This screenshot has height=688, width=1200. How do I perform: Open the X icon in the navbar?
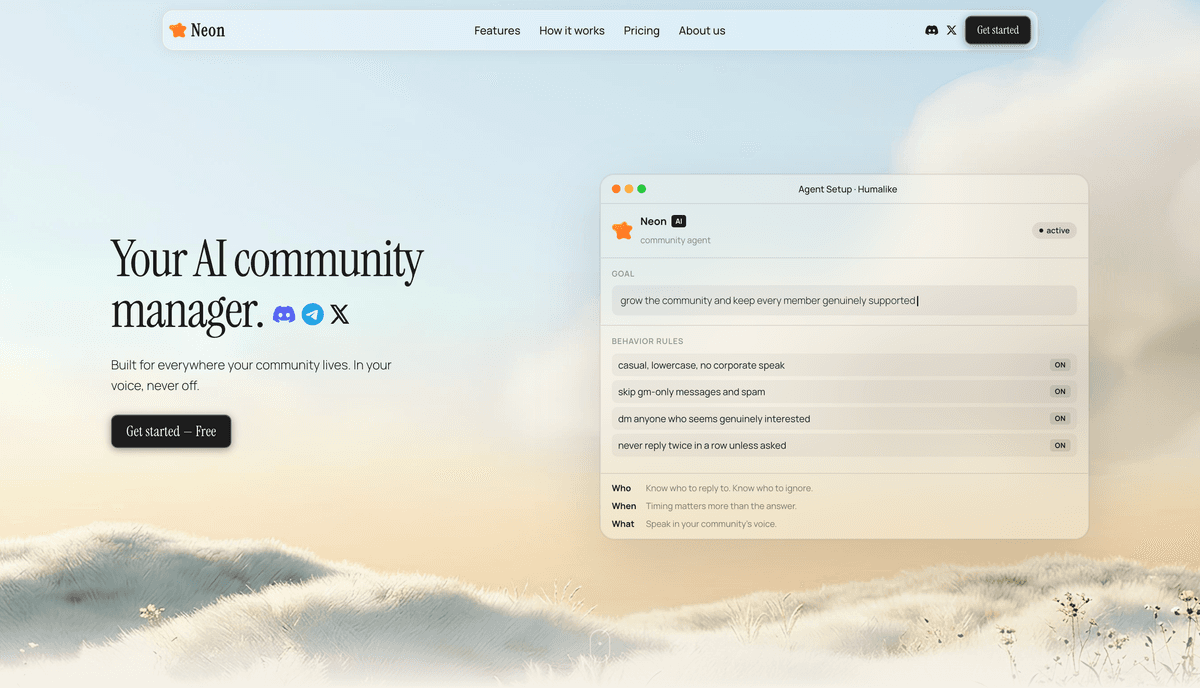click(951, 30)
